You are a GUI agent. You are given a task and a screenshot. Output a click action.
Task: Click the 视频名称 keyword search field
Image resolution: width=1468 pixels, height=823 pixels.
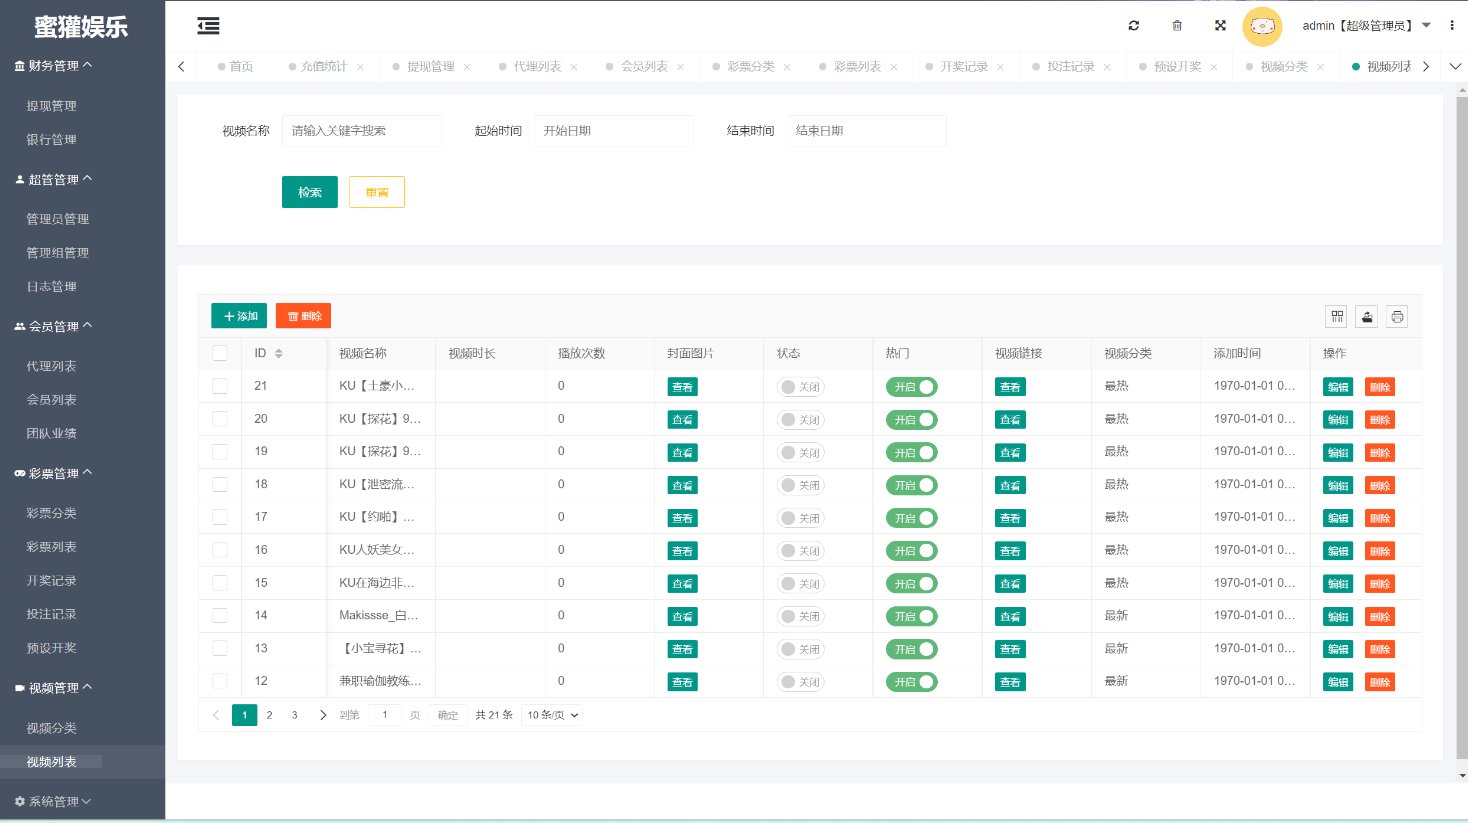coord(362,131)
